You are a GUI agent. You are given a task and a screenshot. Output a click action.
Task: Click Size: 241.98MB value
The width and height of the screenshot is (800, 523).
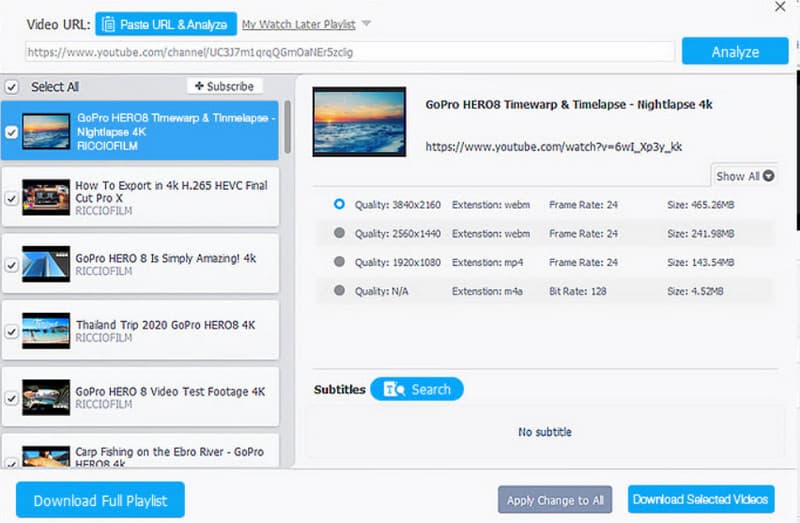point(701,234)
